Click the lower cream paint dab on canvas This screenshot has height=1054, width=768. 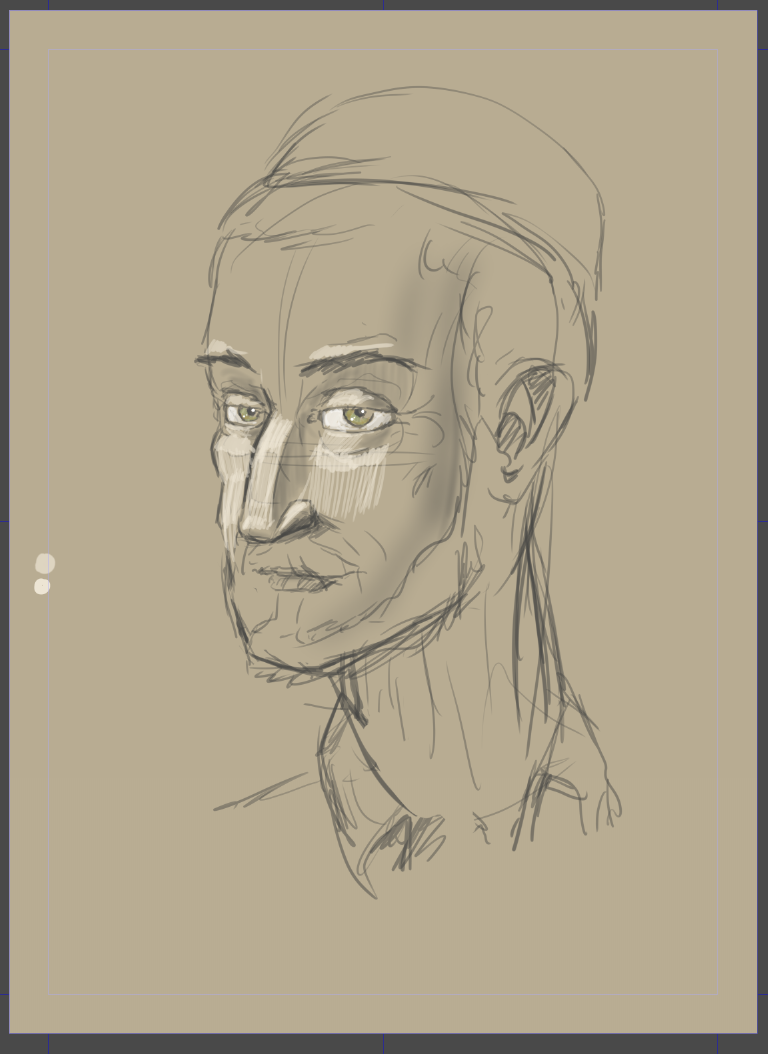coord(42,587)
